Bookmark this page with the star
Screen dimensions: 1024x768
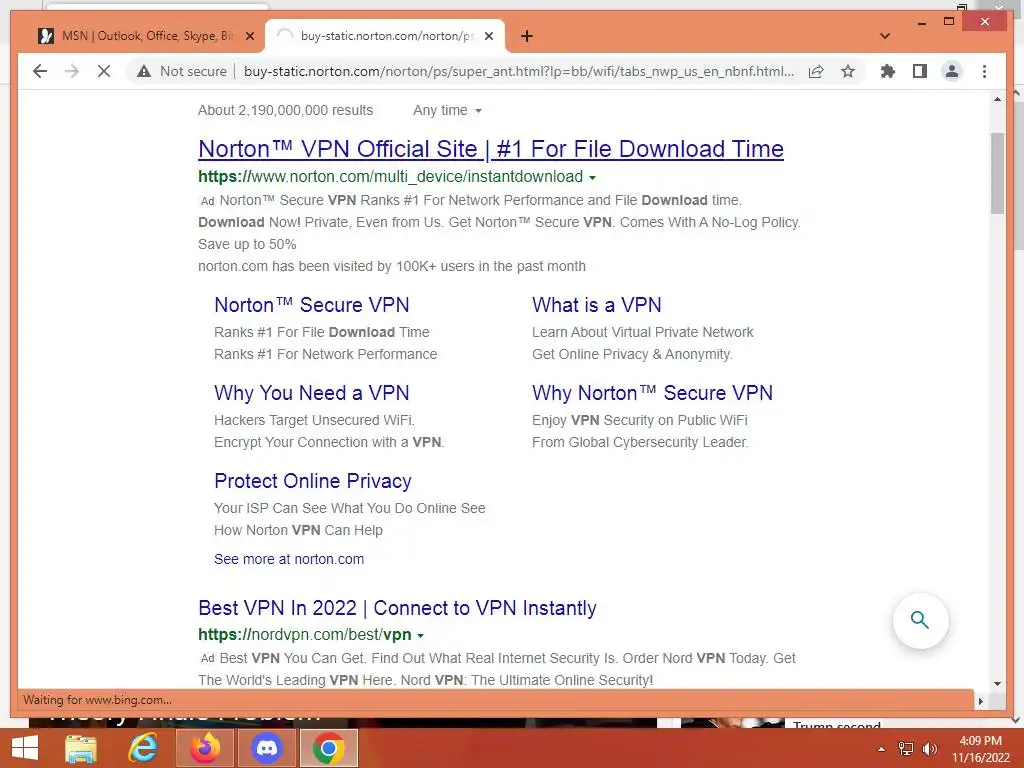(848, 71)
